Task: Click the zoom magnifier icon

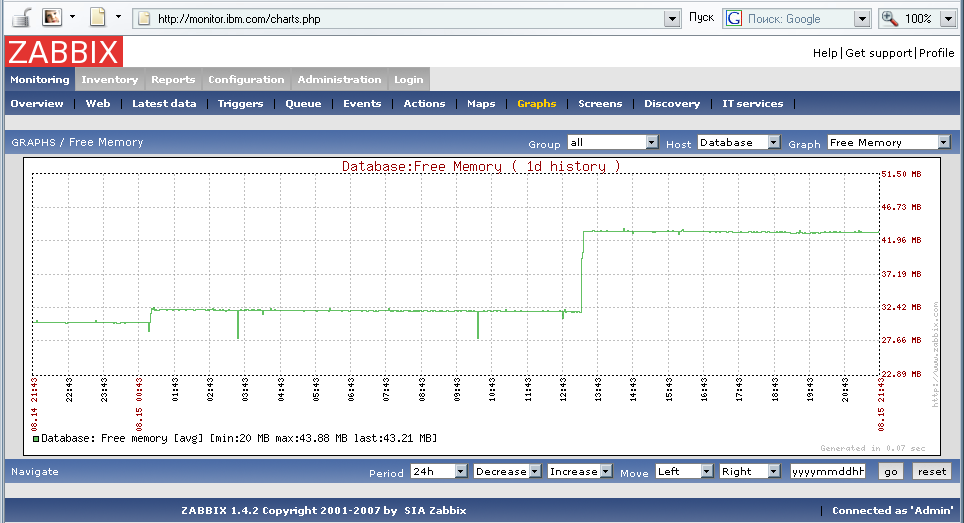Action: pyautogui.click(x=889, y=18)
